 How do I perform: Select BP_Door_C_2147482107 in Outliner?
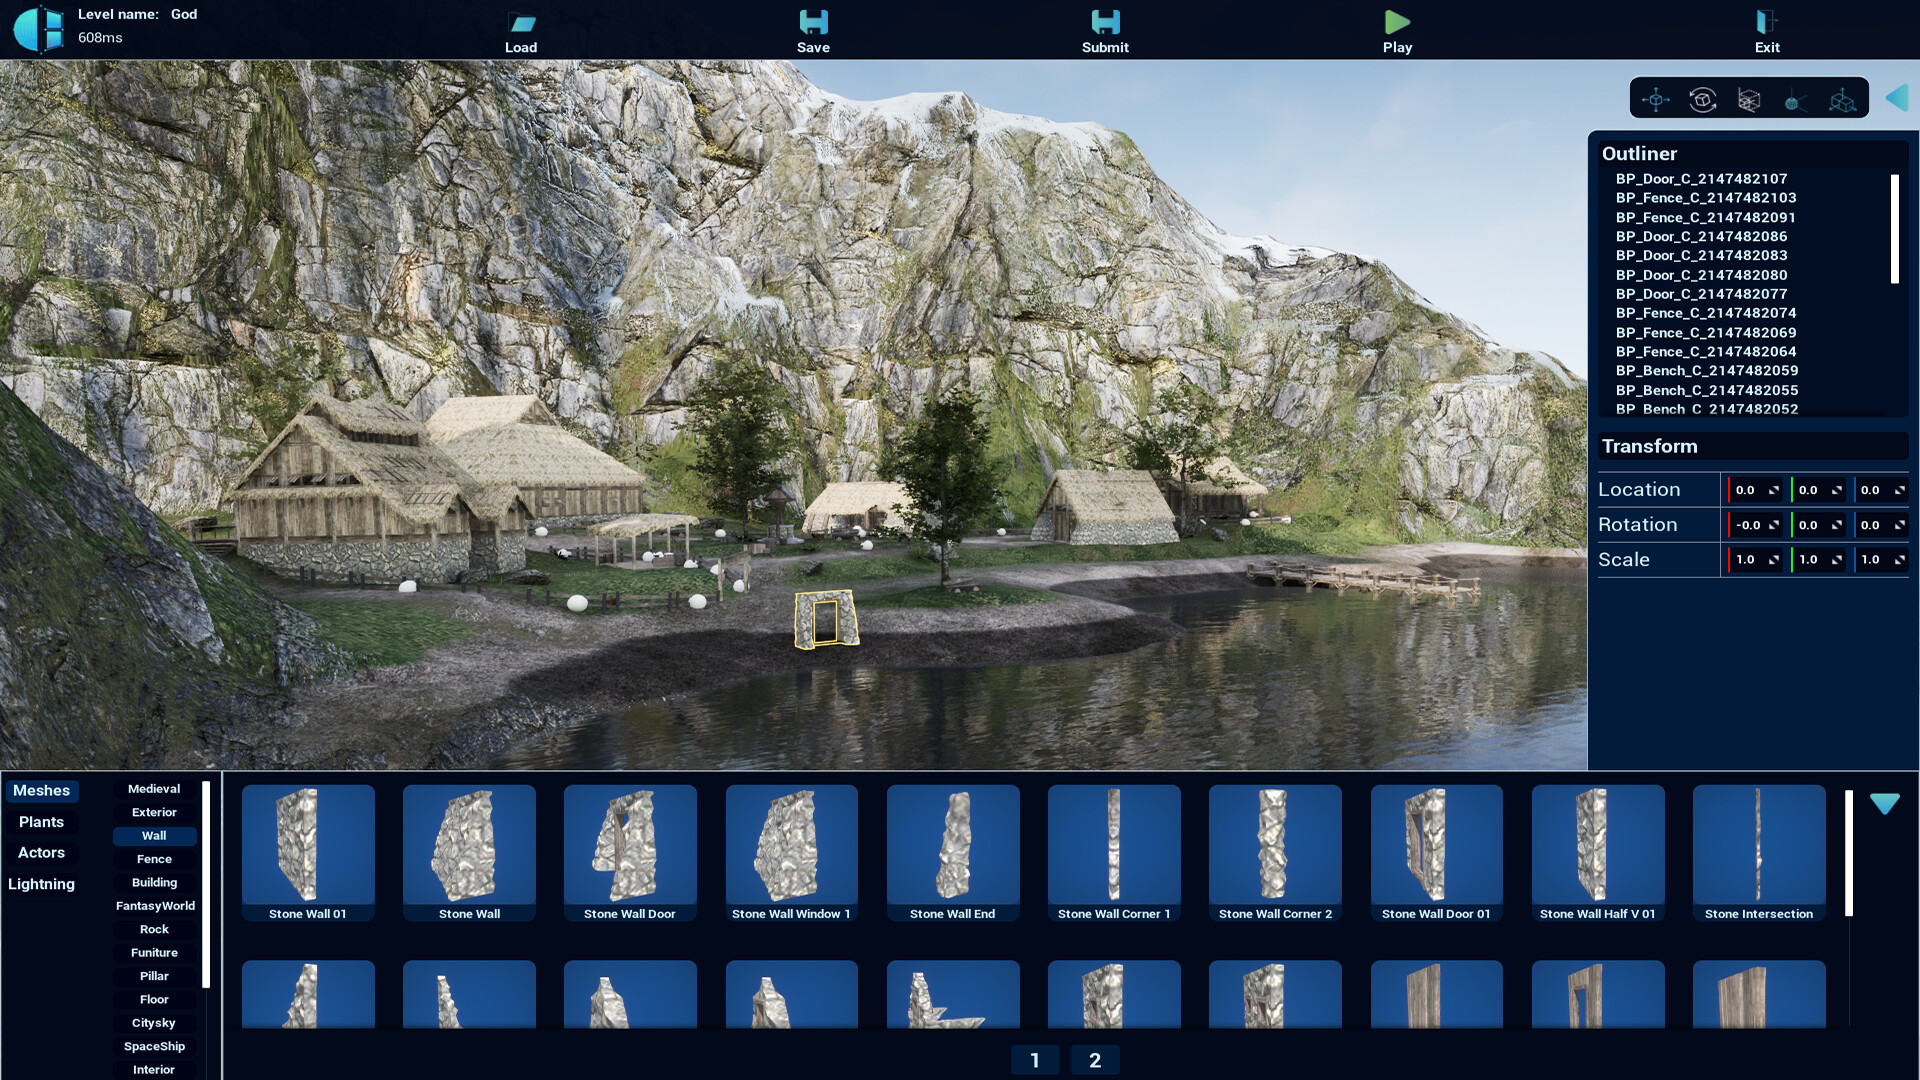pyautogui.click(x=1701, y=179)
